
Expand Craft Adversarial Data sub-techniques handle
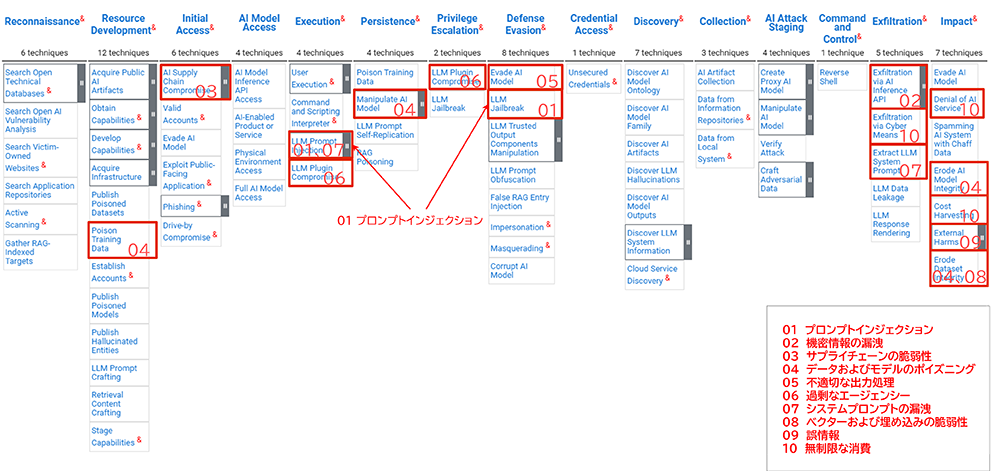click(810, 179)
